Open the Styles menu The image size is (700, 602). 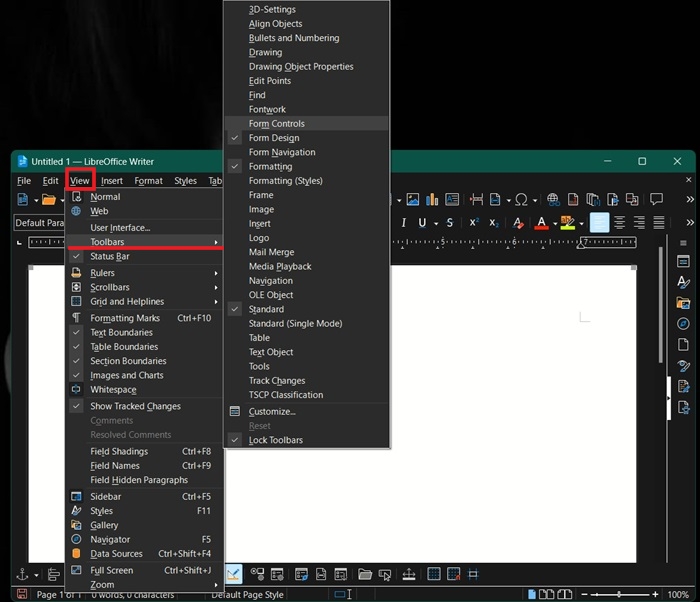tap(185, 181)
